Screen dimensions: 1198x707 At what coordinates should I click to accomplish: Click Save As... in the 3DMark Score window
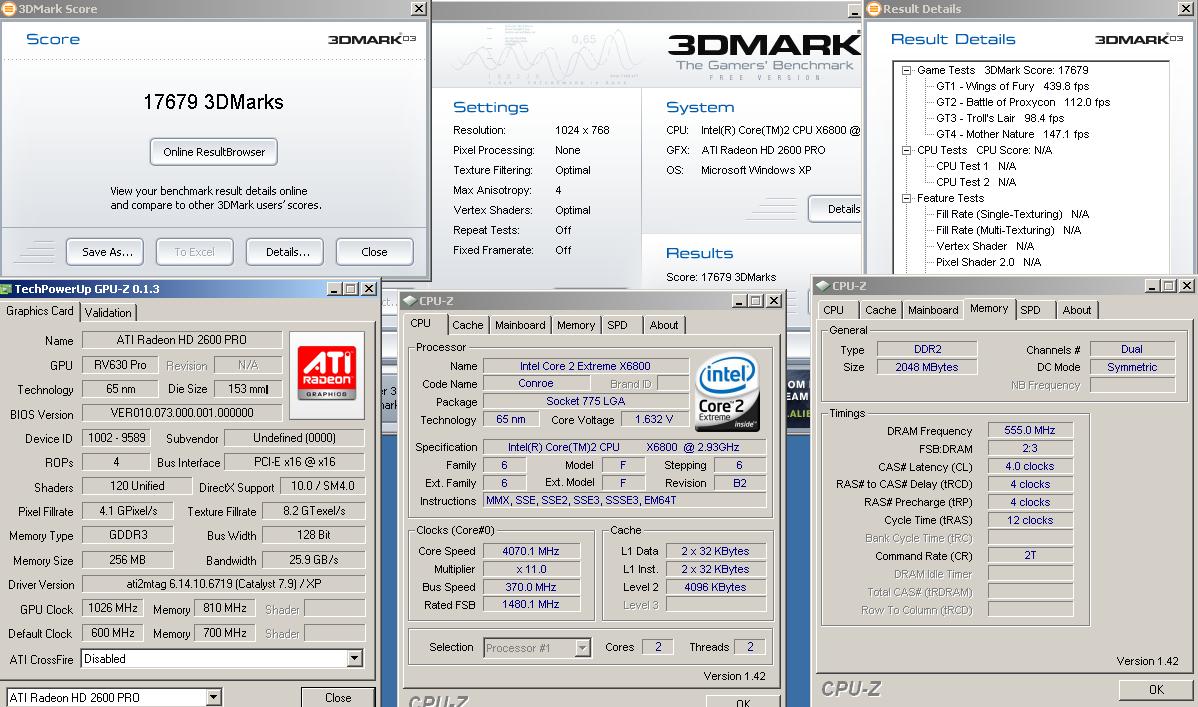[x=105, y=252]
